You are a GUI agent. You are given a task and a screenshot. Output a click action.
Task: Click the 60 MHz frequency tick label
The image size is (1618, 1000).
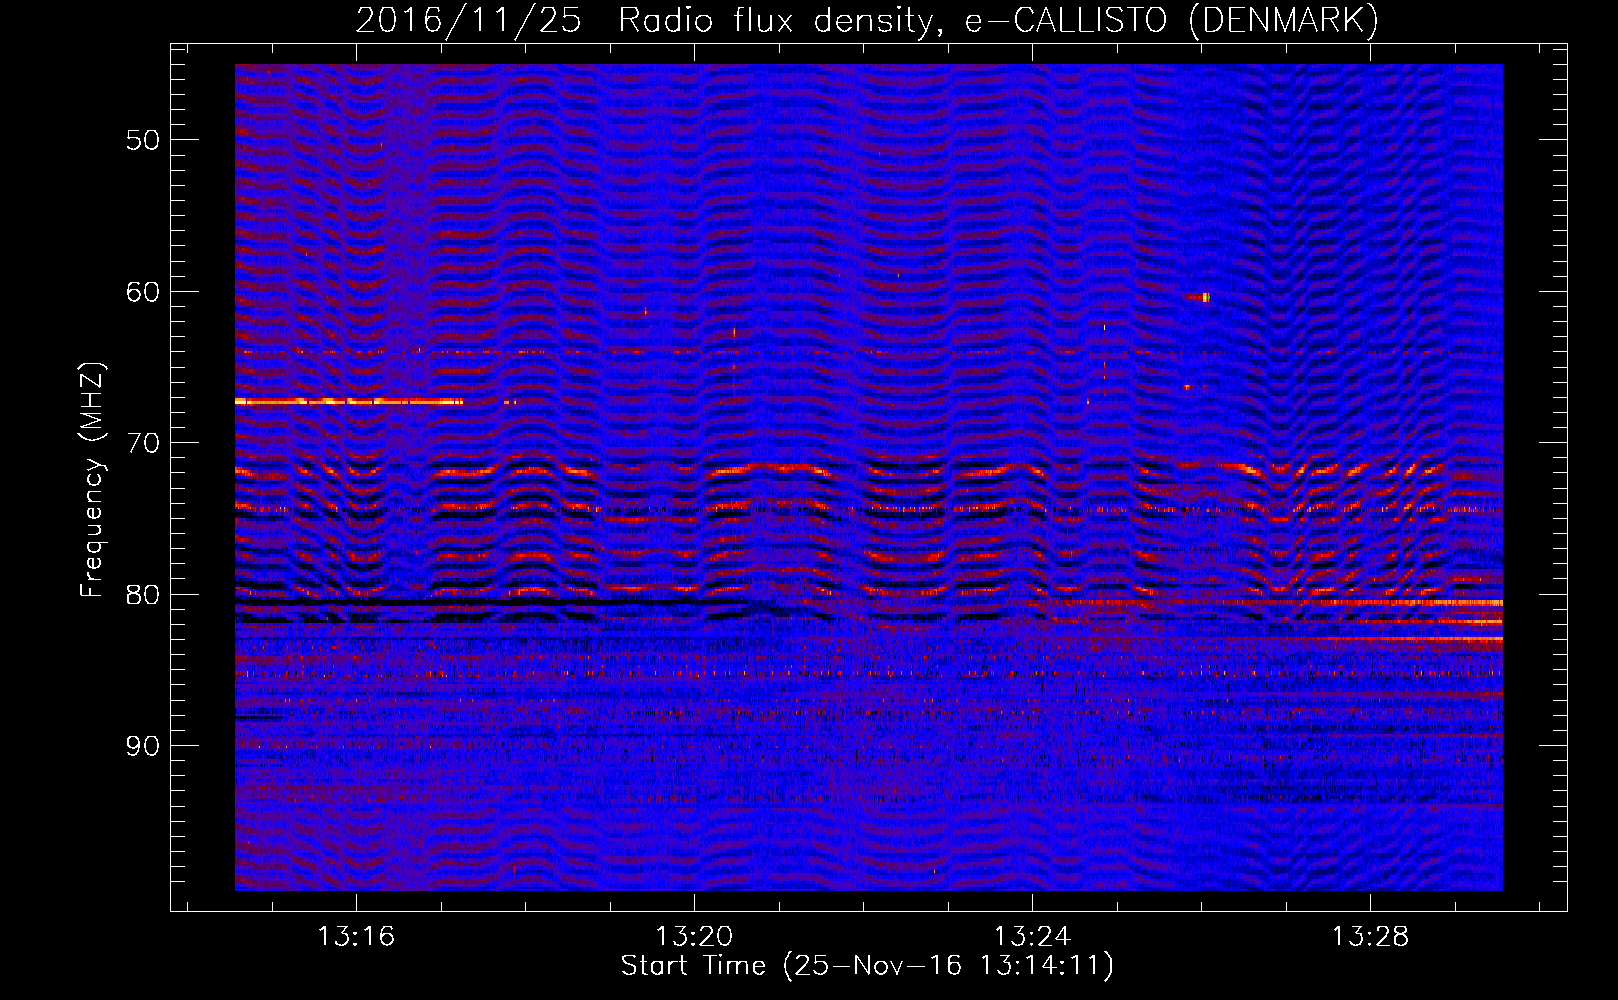pyautogui.click(x=143, y=292)
